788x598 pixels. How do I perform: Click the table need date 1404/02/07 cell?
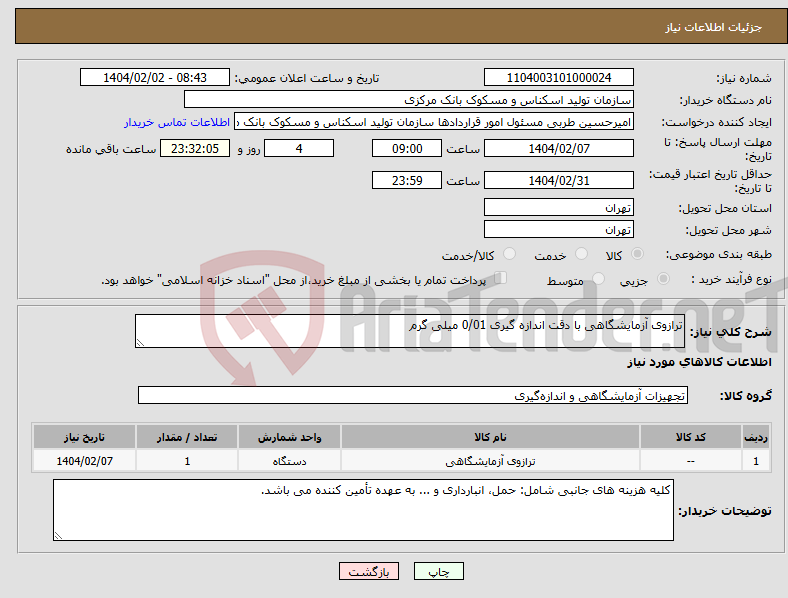tap(84, 461)
